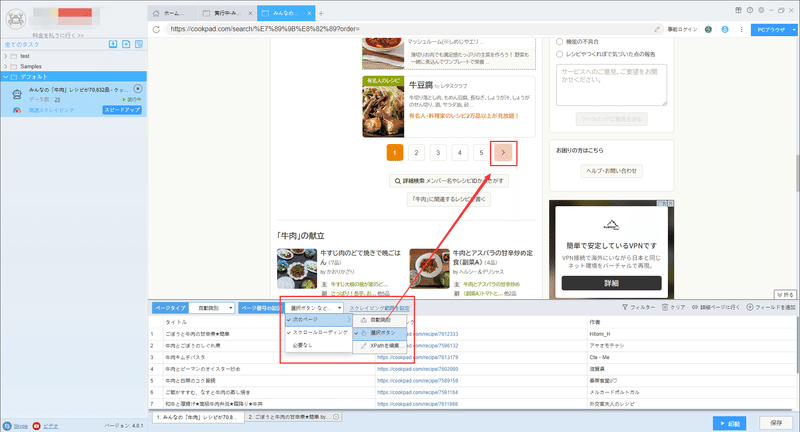Screen dimensions: 800x432
Task: Click the export task icon in sidebar header
Action: (126, 44)
